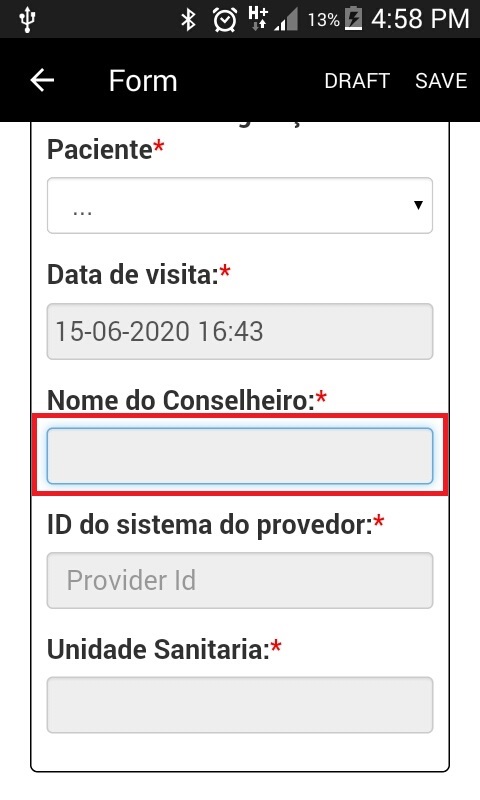
Task: Tap the Form title text
Action: click(143, 81)
